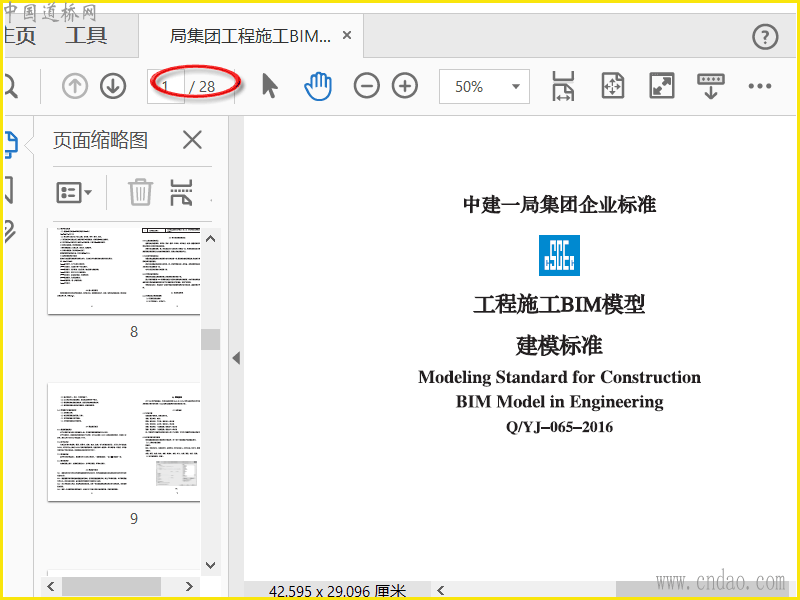Click the line Modeling Standard for Construction
Screen dimensions: 800x600
point(559,377)
